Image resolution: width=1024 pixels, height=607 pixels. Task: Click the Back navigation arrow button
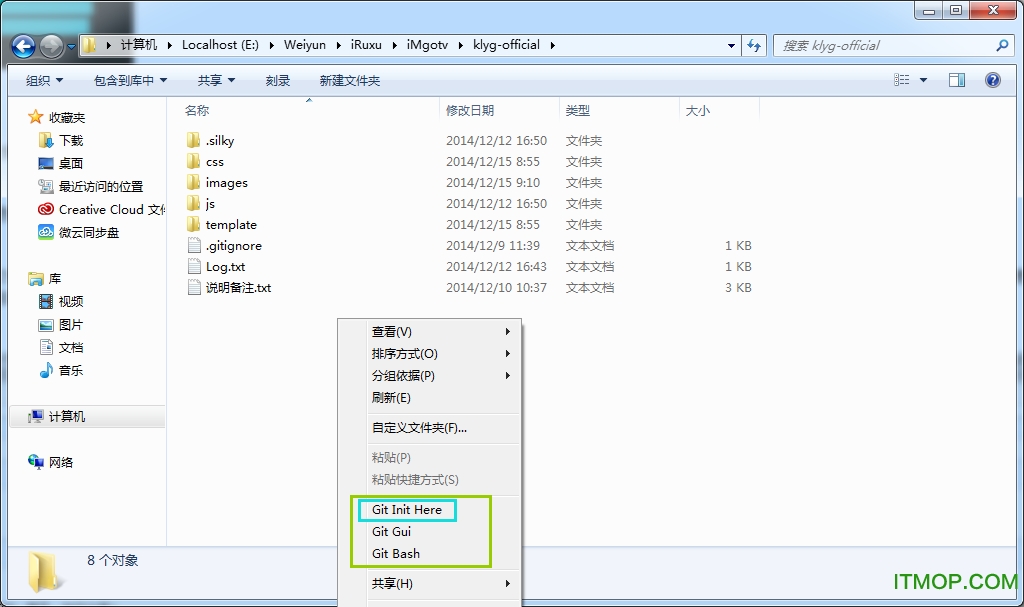(x=23, y=46)
